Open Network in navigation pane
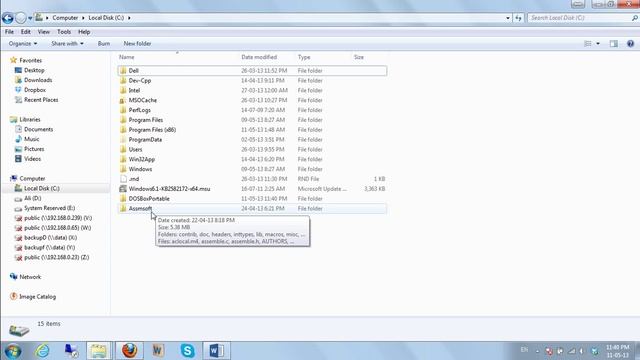Image resolution: width=640 pixels, height=360 pixels. pyautogui.click(x=30, y=277)
